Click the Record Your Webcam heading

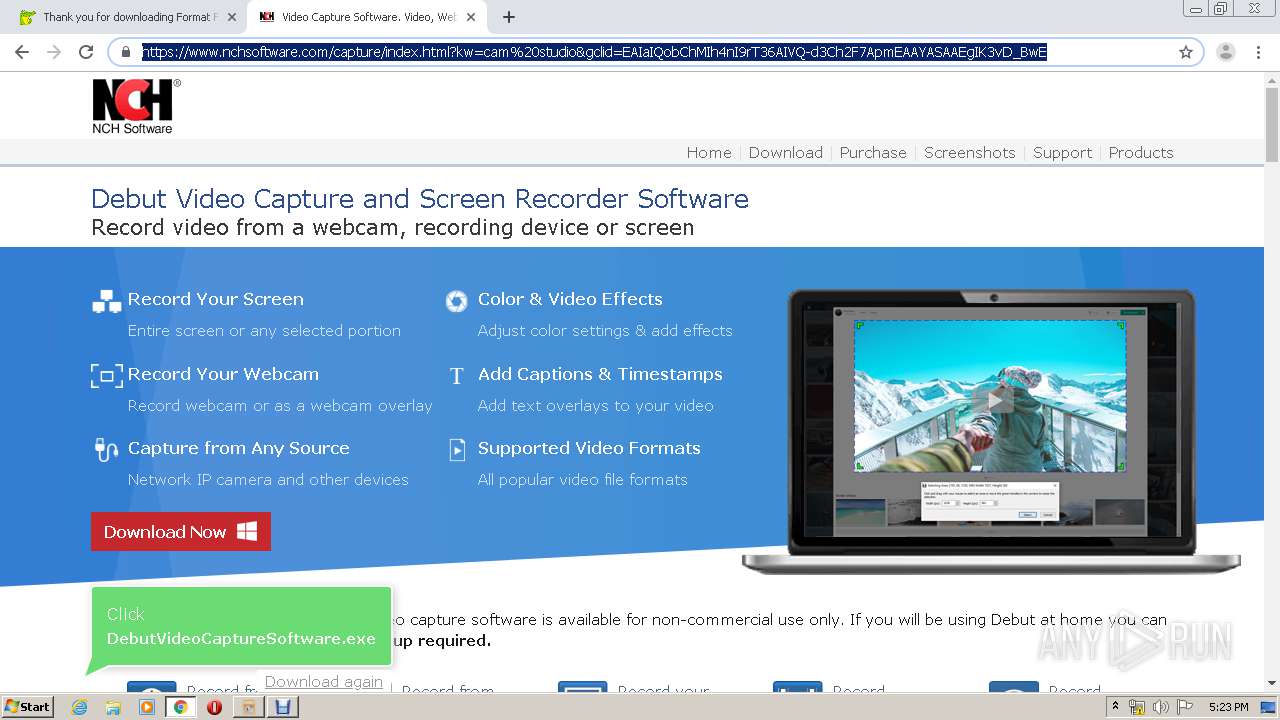[x=223, y=374]
